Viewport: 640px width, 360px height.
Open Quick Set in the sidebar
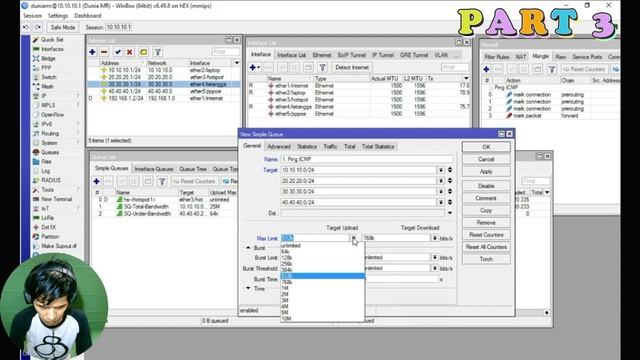[52, 40]
